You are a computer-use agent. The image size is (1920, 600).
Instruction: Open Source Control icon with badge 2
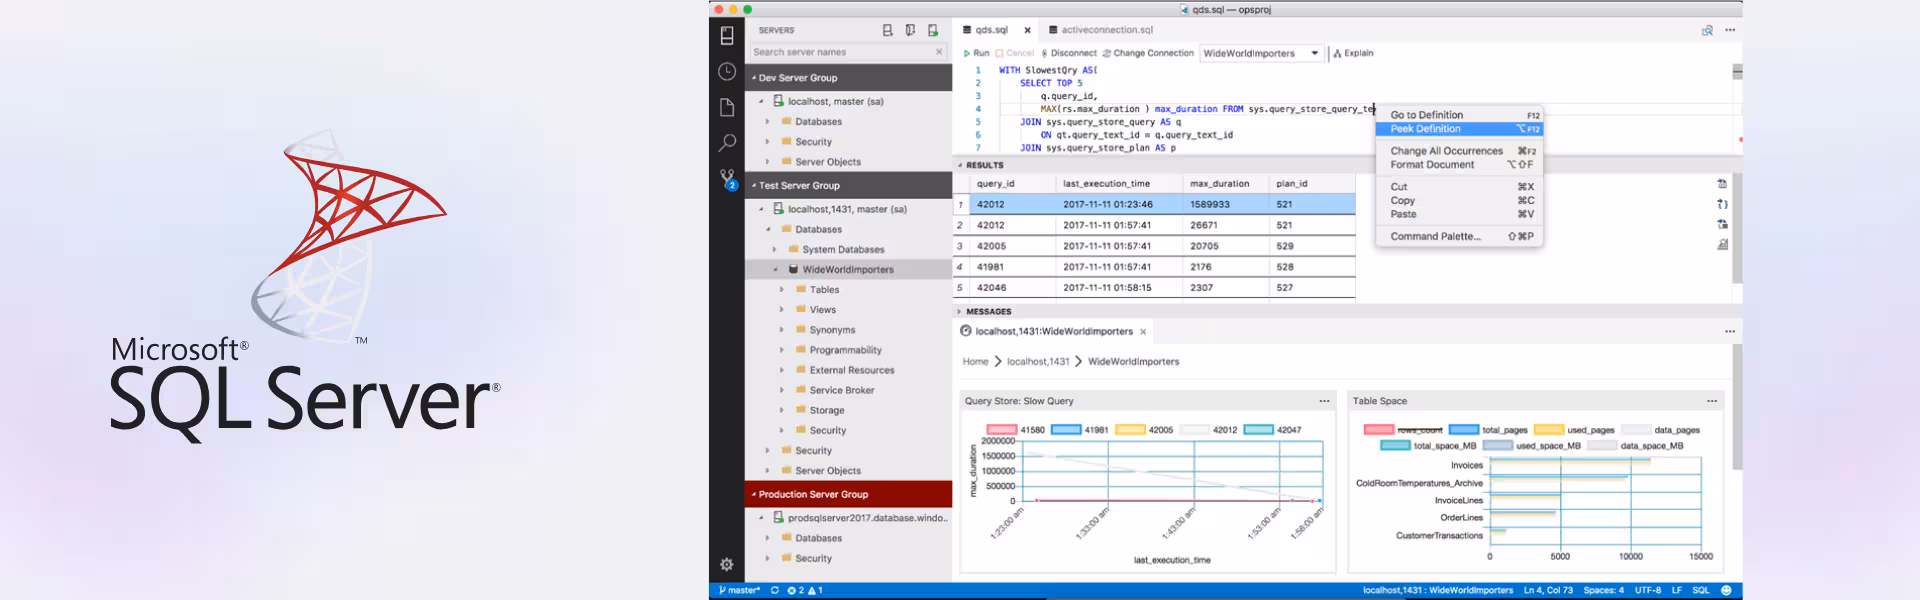tap(728, 179)
